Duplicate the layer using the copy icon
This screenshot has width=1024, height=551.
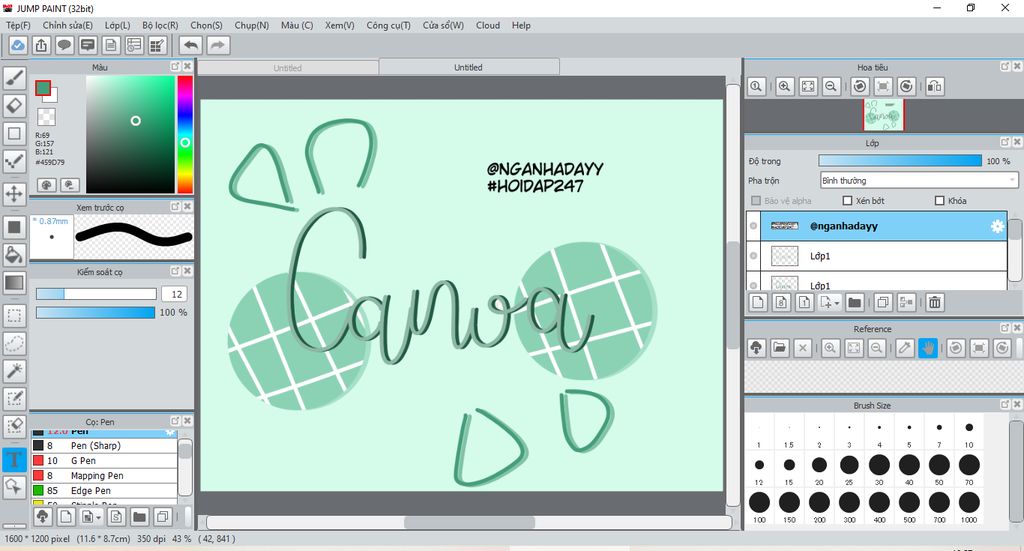[882, 302]
